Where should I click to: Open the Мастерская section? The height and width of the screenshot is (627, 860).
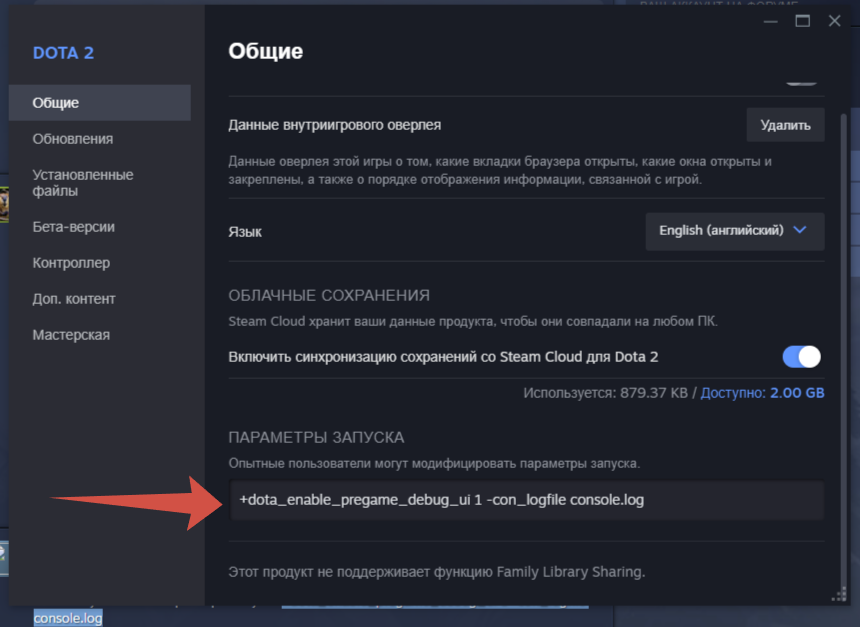(71, 335)
